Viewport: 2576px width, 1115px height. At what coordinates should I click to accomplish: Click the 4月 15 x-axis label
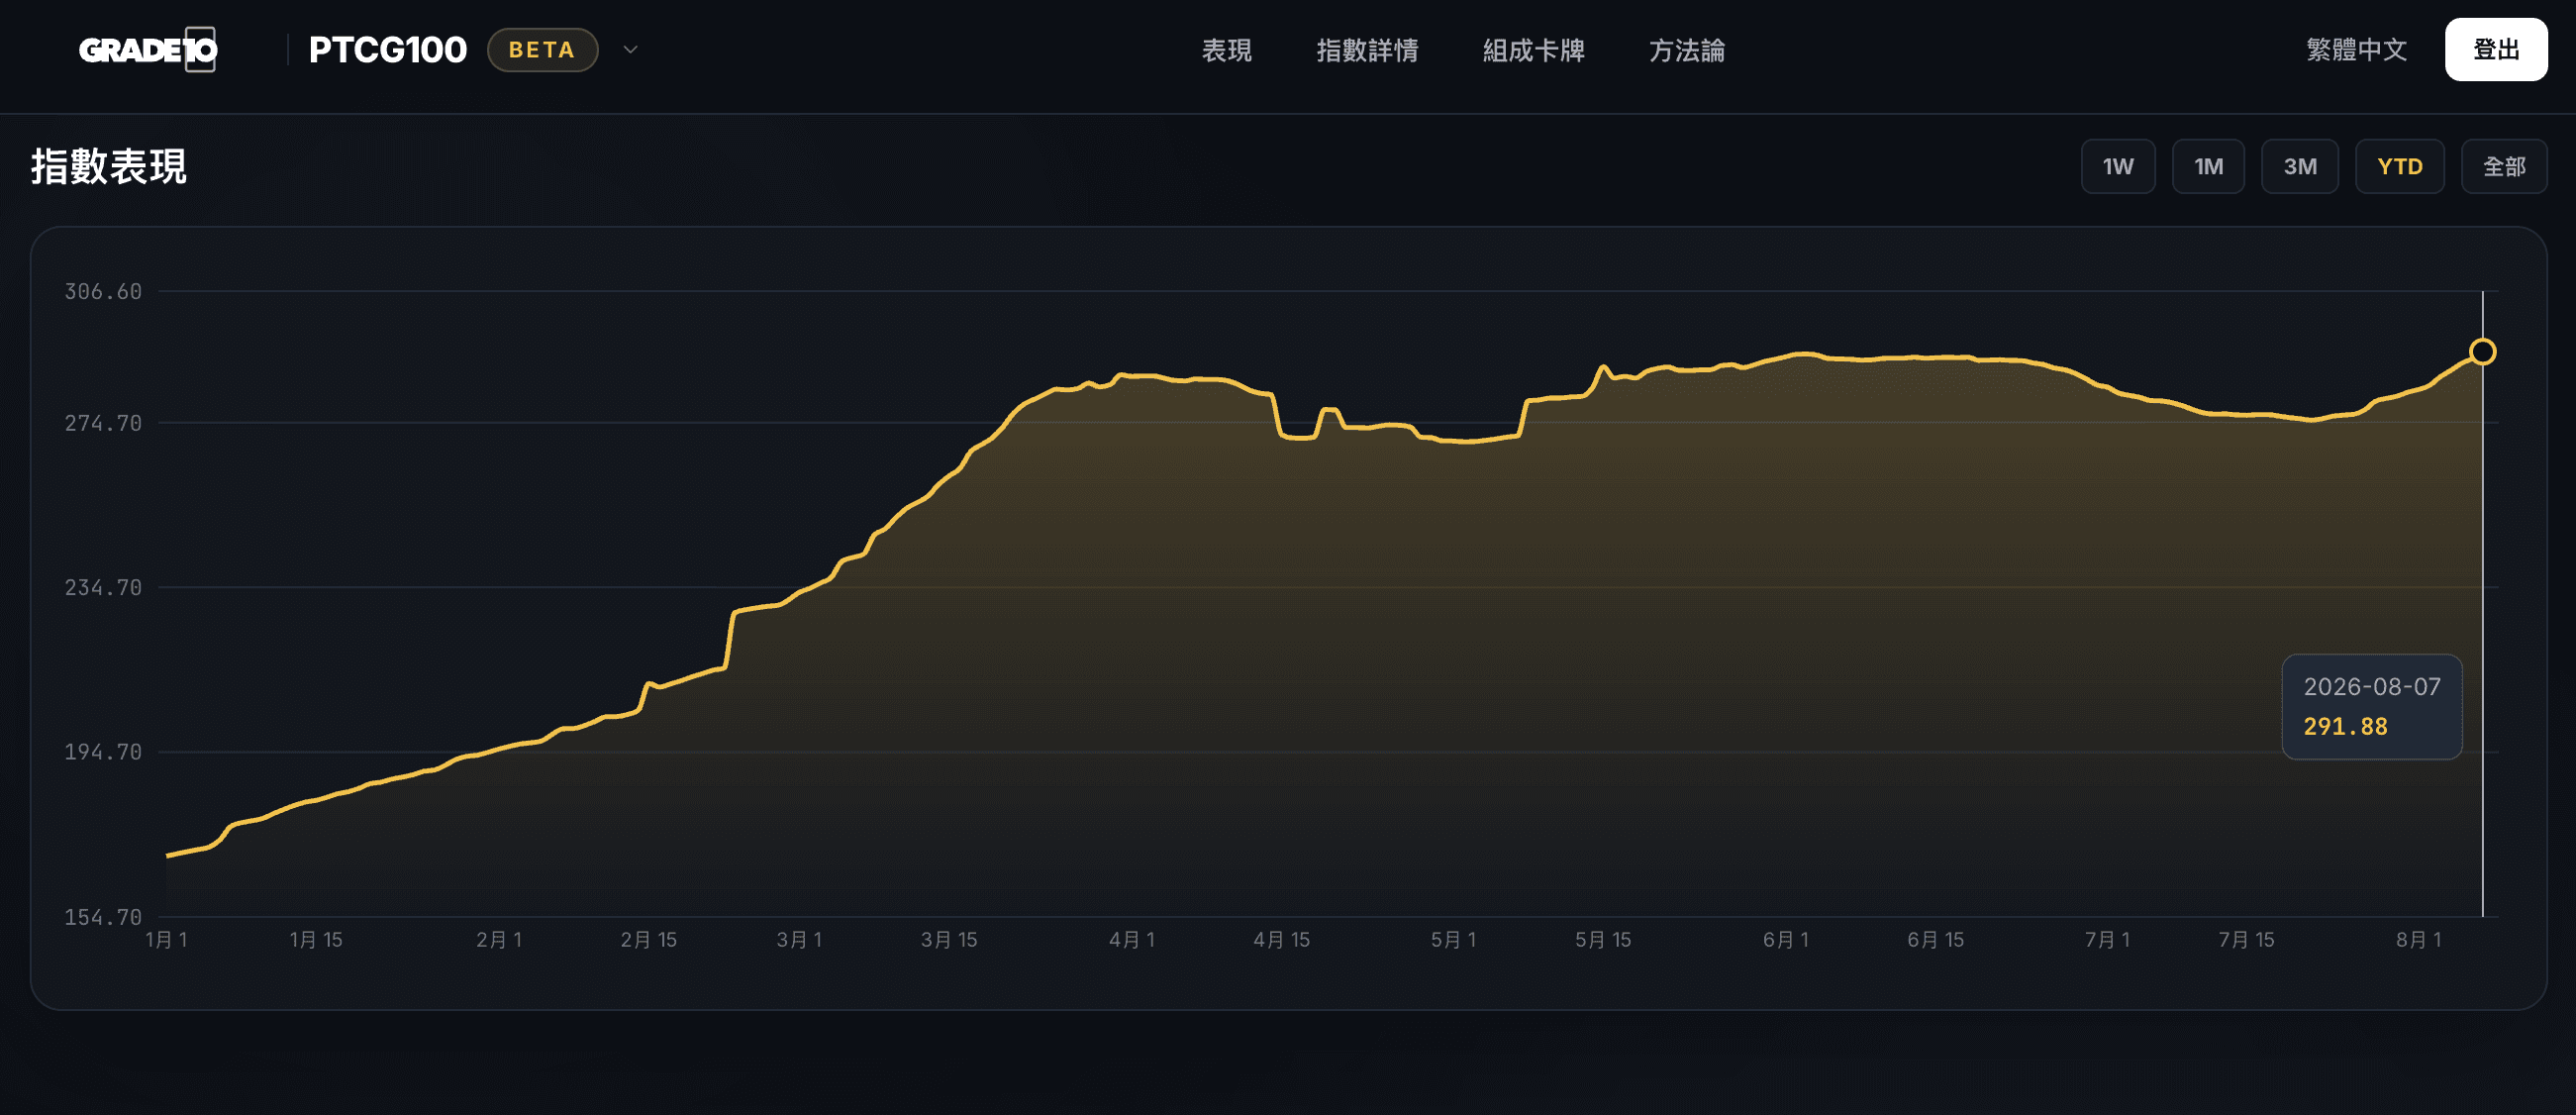pyautogui.click(x=1282, y=940)
